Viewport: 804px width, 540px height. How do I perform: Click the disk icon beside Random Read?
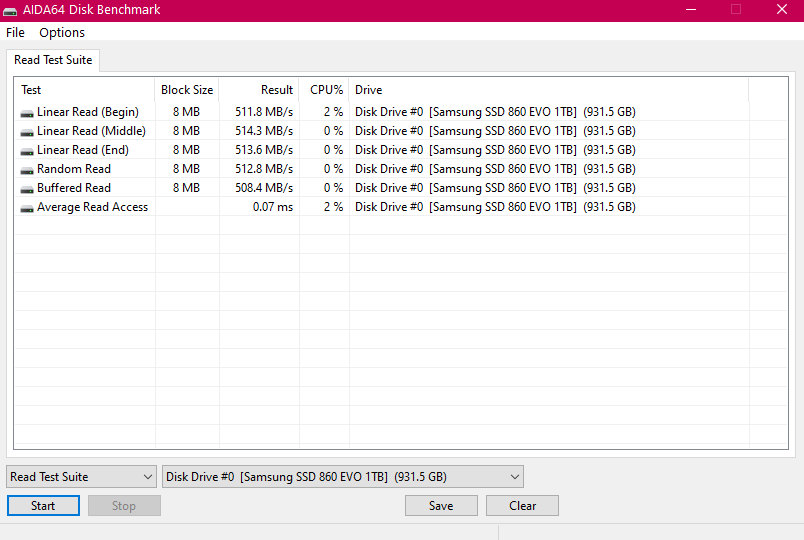point(27,170)
